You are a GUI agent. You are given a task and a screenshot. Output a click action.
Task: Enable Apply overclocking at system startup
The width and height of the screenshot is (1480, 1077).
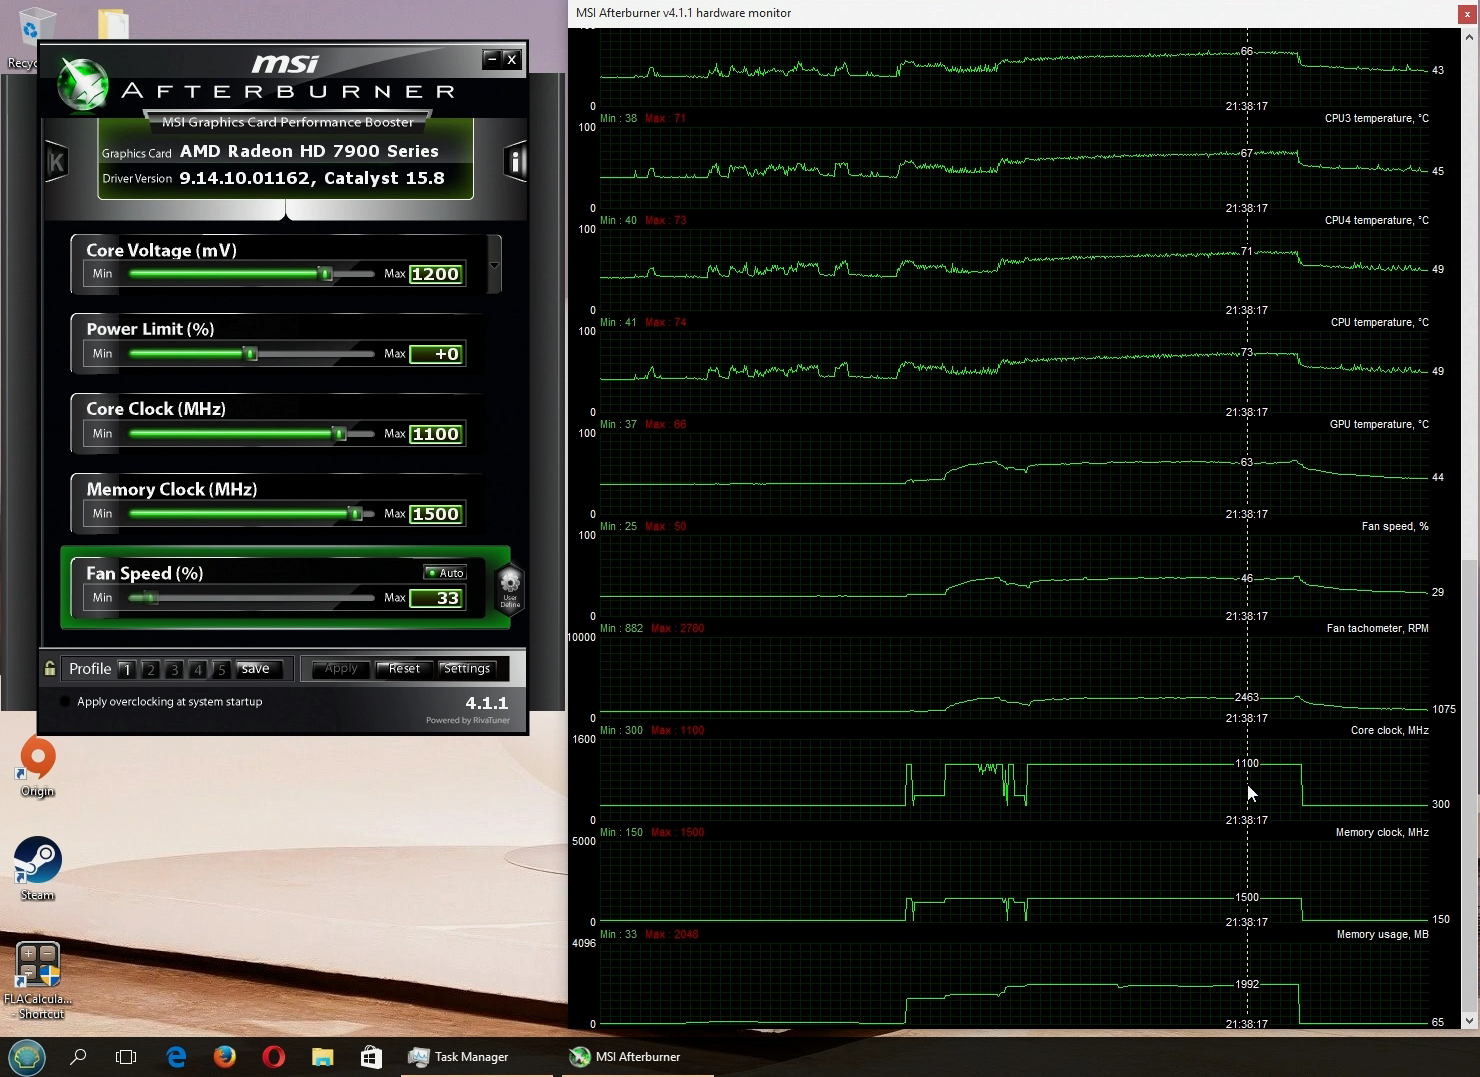tap(66, 702)
